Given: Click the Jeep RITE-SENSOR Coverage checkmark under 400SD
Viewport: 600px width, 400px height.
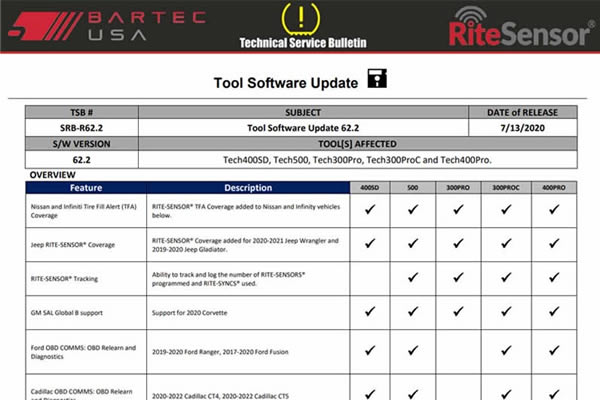Looking at the screenshot, I should click(x=370, y=243).
